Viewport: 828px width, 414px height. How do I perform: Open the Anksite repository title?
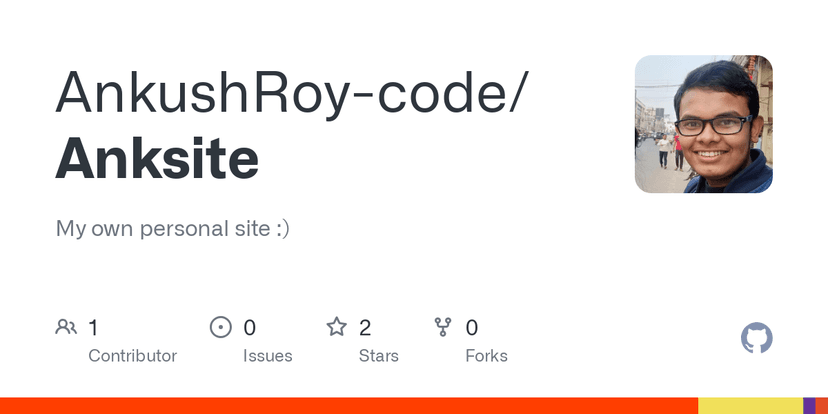pos(157,158)
